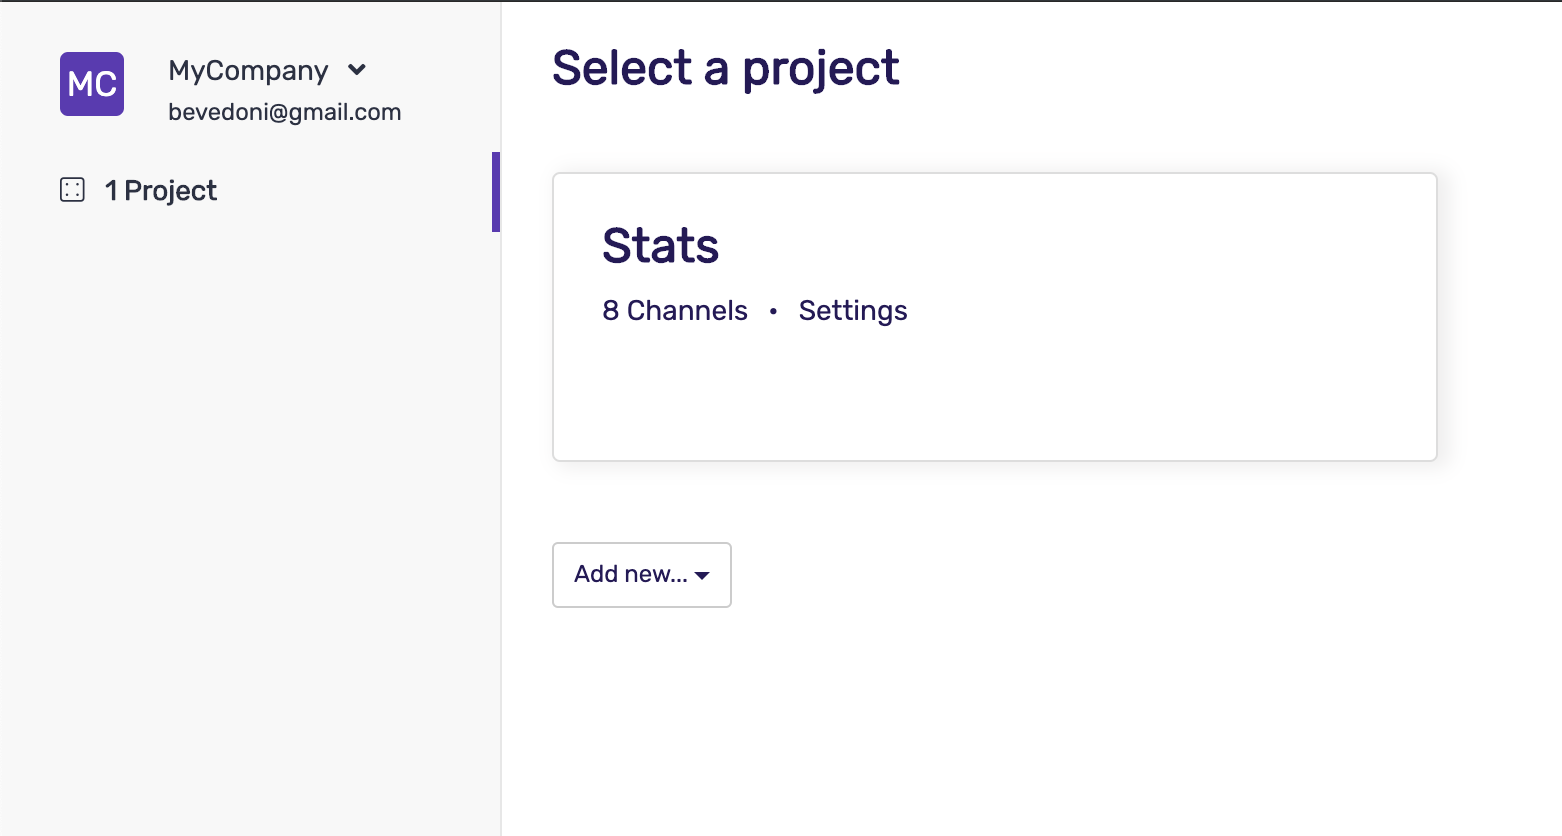
Task: Click the purple active sidebar indicator bar
Action: [x=496, y=192]
